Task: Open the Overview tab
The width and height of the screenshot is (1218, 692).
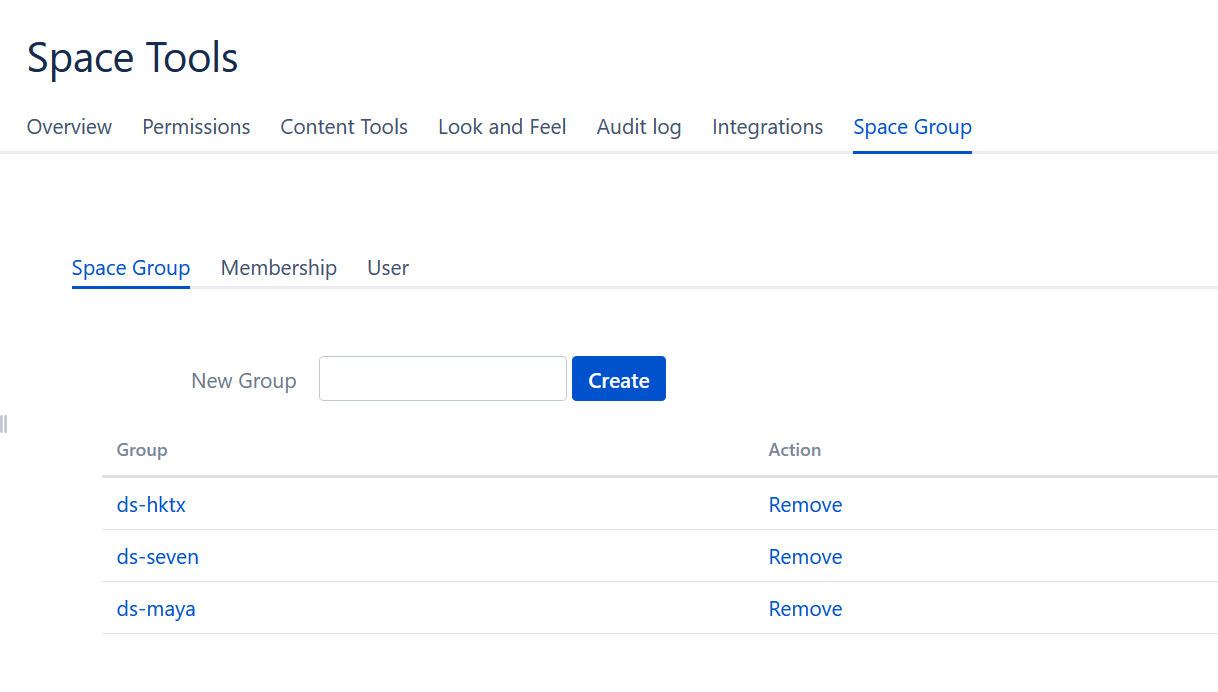Action: tap(69, 127)
